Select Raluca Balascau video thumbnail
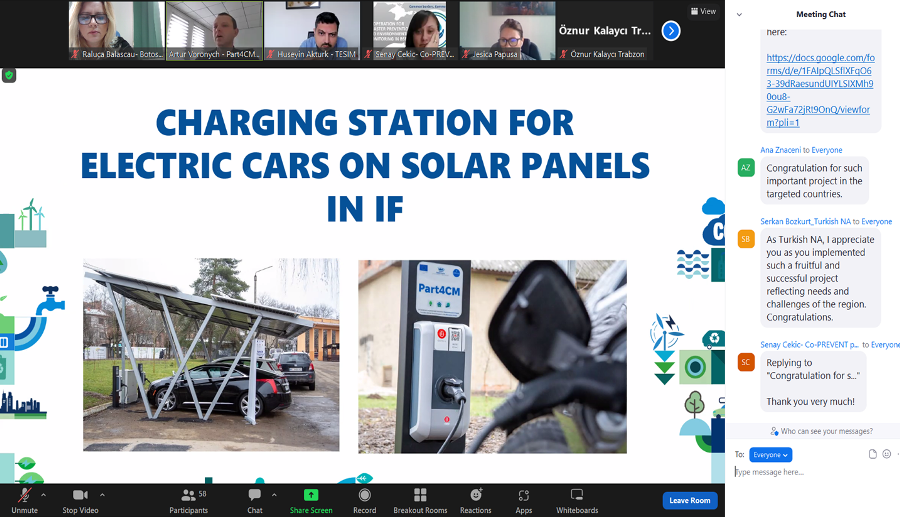Image resolution: width=900 pixels, height=517 pixels. (117, 30)
